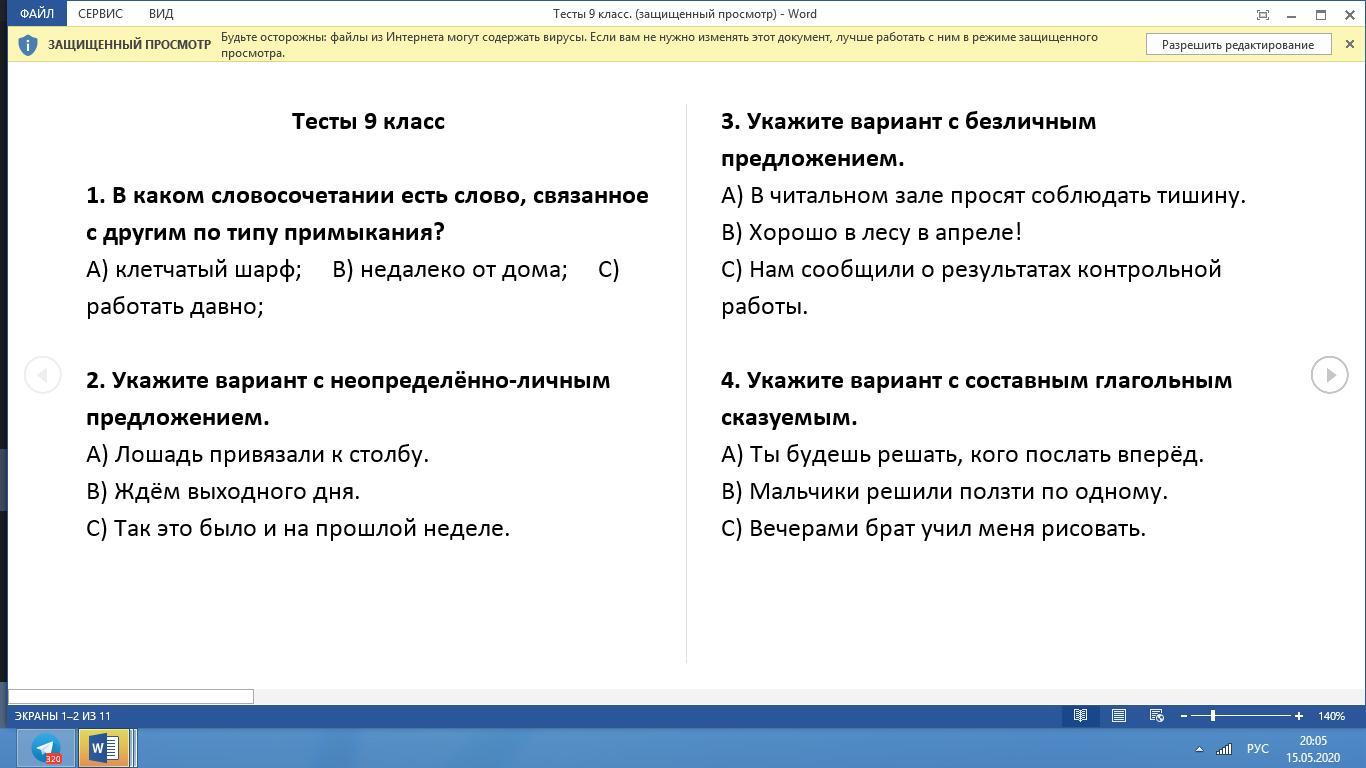The height and width of the screenshot is (768, 1366).
Task: Open the СЕРВИС menu
Action: 100,14
